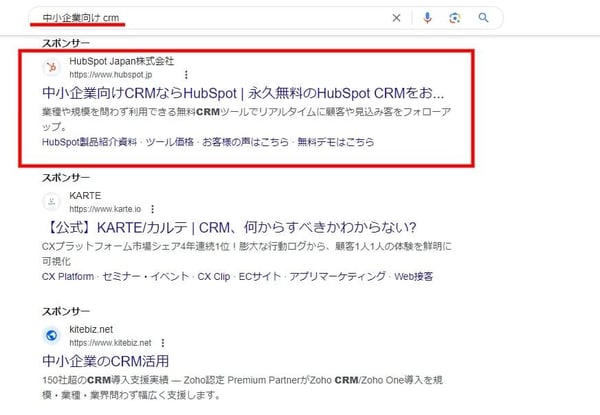Start voice search with microphone icon
The height and width of the screenshot is (415, 600).
[427, 18]
